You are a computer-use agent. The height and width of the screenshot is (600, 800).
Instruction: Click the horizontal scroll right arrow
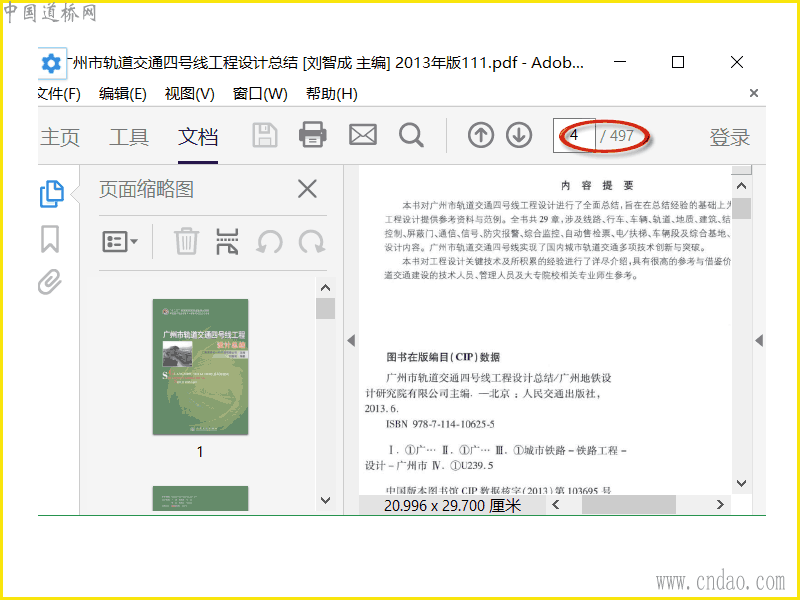click(x=720, y=505)
